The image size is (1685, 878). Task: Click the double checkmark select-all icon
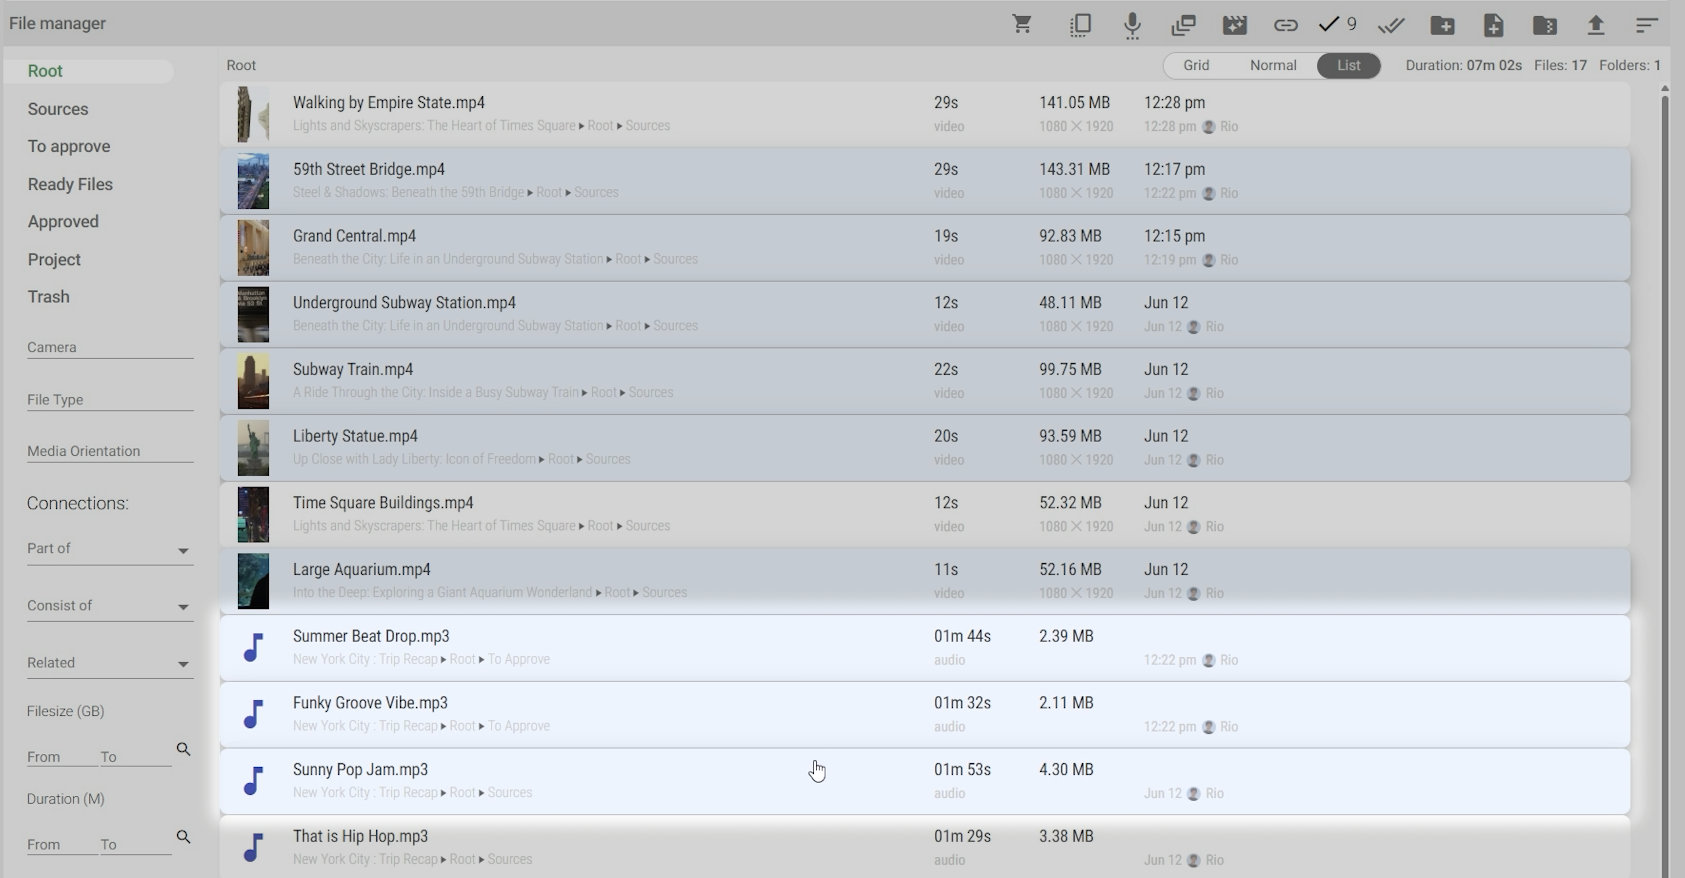click(1391, 25)
